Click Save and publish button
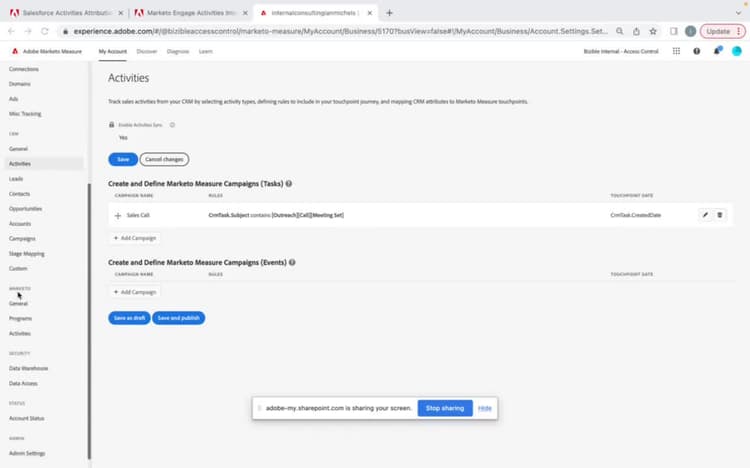Screen dimensions: 750x468 pos(178,318)
